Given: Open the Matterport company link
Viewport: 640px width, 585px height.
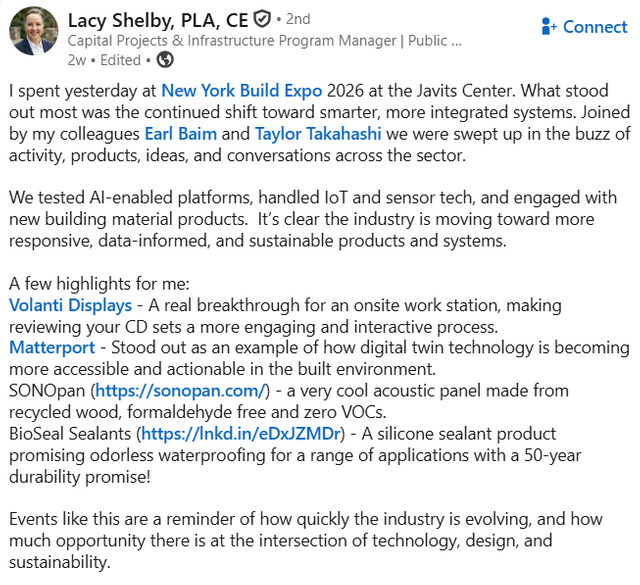Looking at the screenshot, I should (52, 348).
